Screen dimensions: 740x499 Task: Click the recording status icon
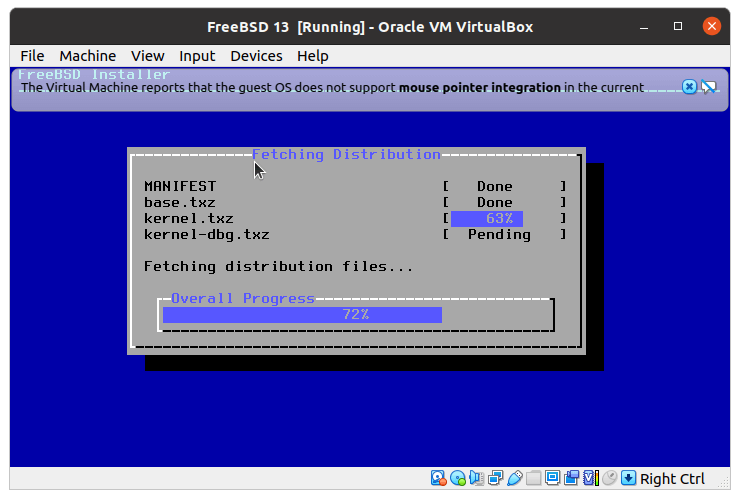(571, 478)
